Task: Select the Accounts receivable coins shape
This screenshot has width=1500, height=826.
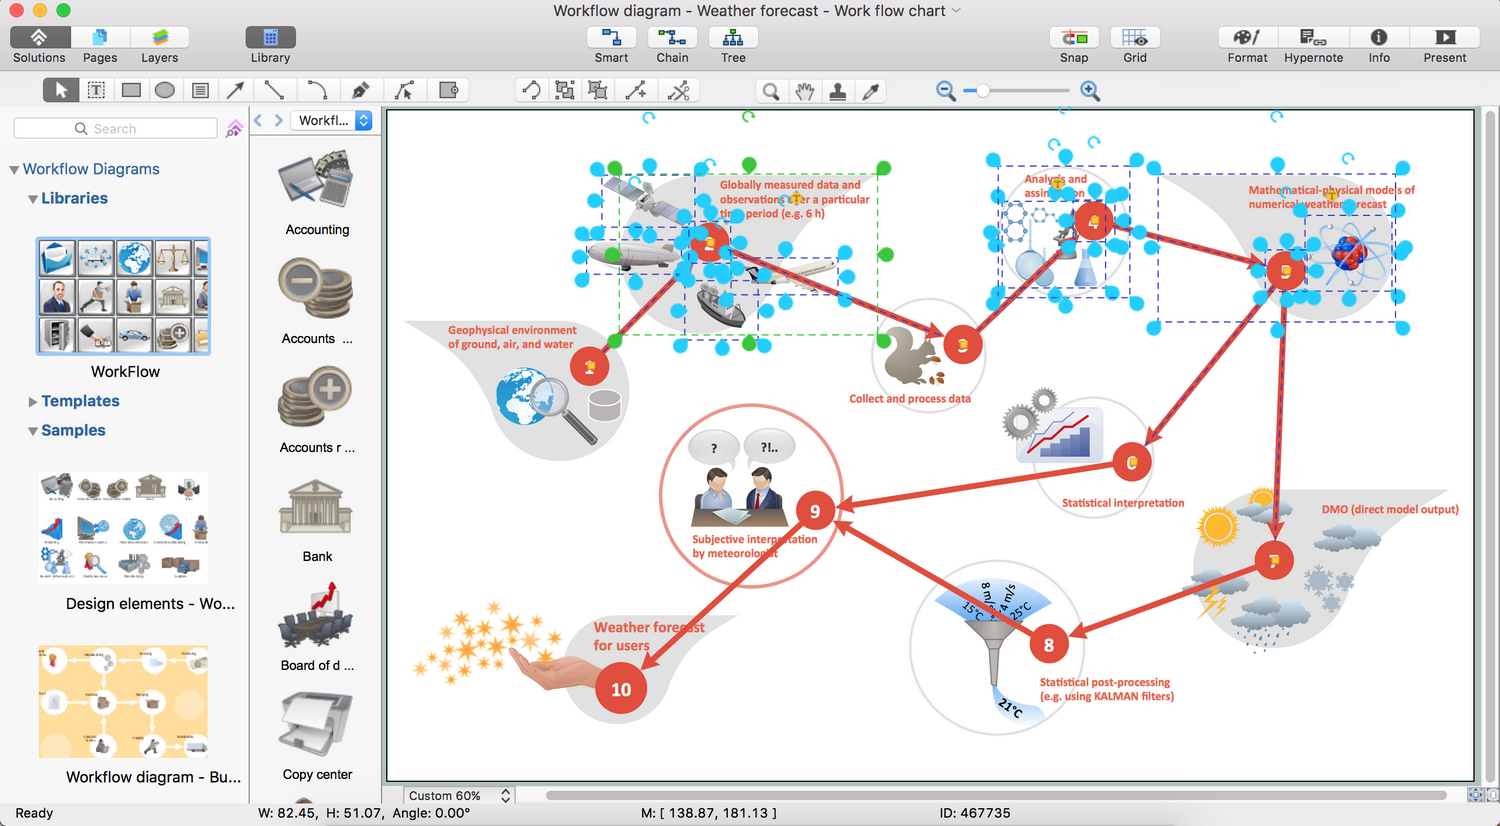Action: pyautogui.click(x=316, y=397)
